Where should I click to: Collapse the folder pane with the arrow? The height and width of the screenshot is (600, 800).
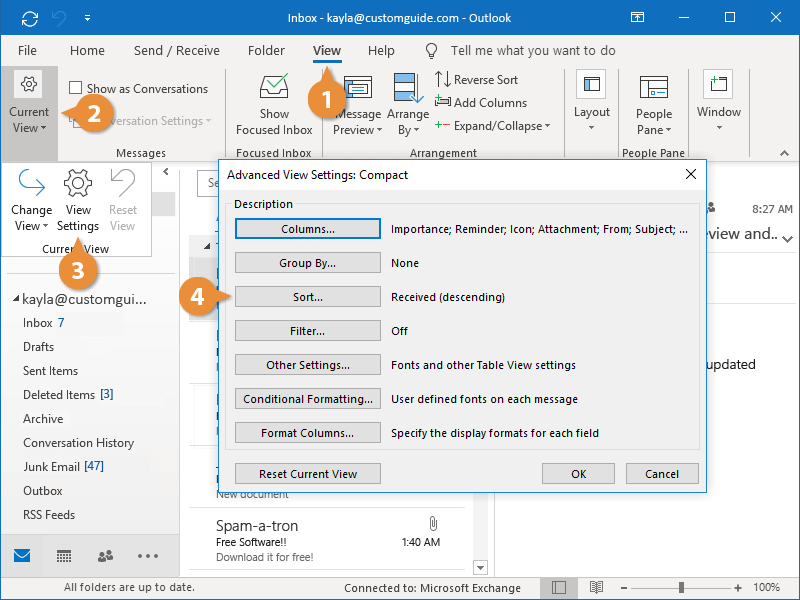coord(166,172)
